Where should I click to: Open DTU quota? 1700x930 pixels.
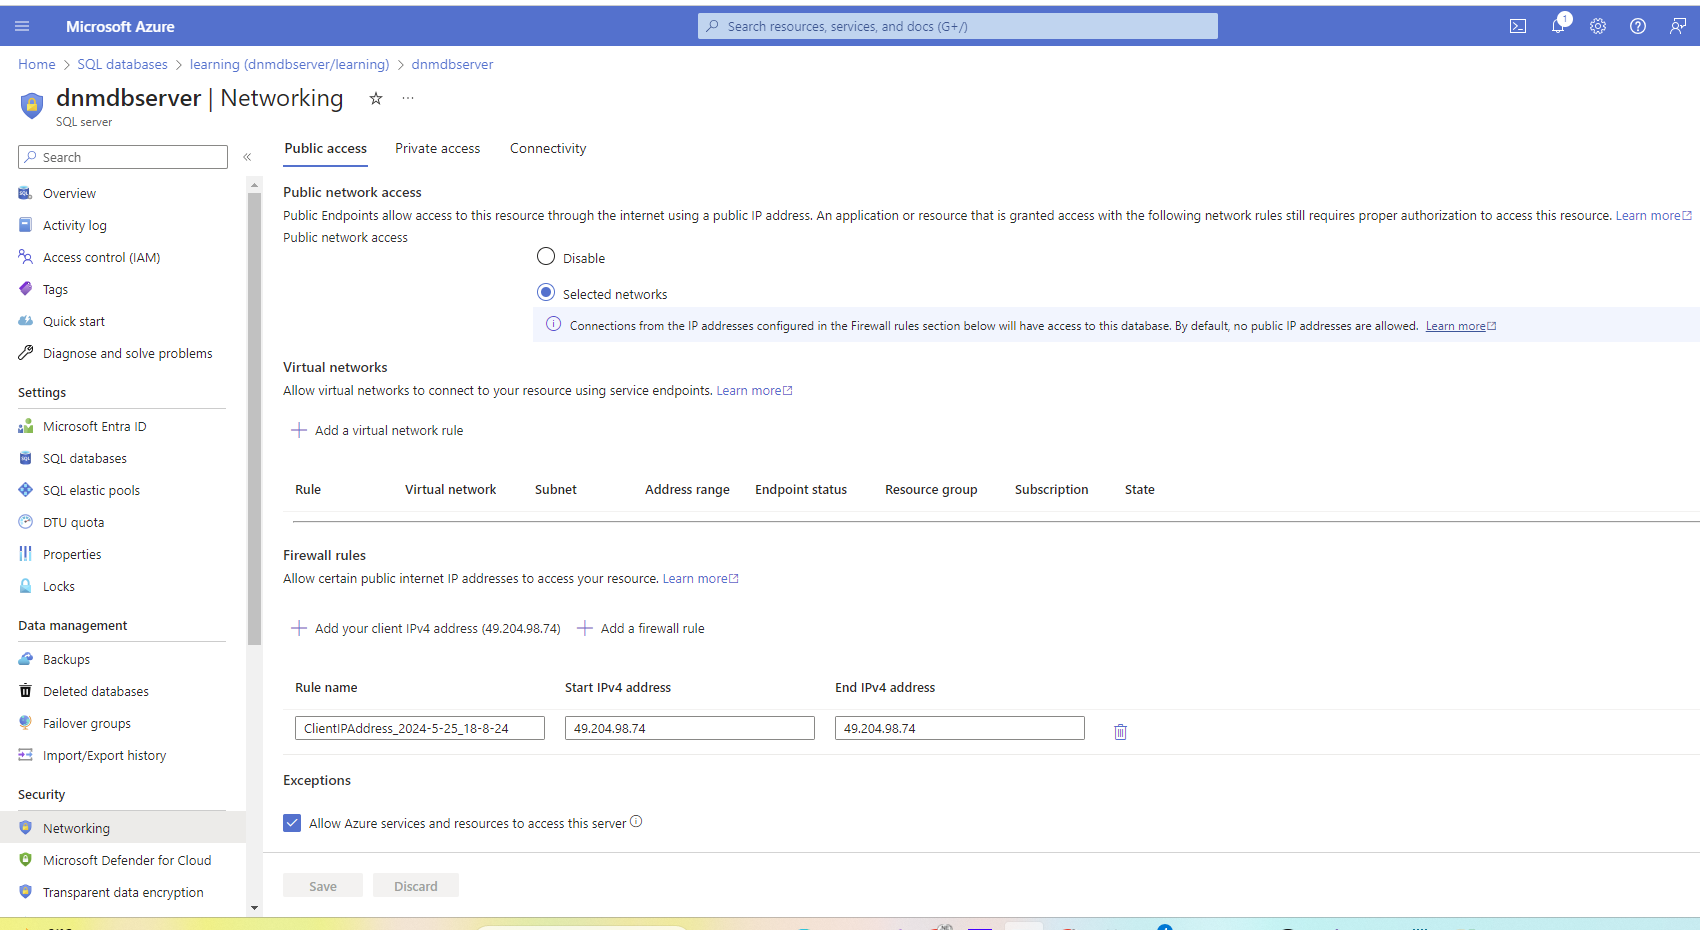pos(73,522)
